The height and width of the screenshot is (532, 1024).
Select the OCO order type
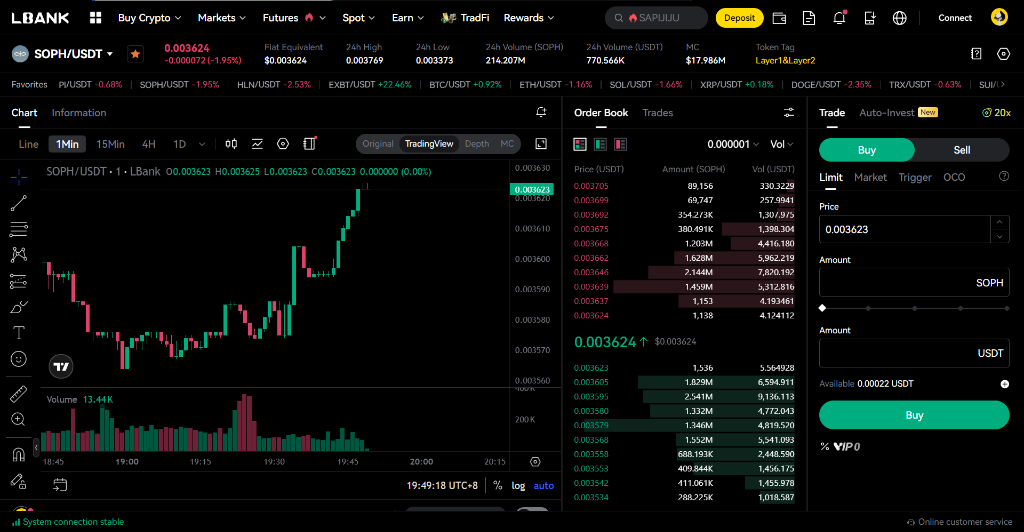pos(954,177)
